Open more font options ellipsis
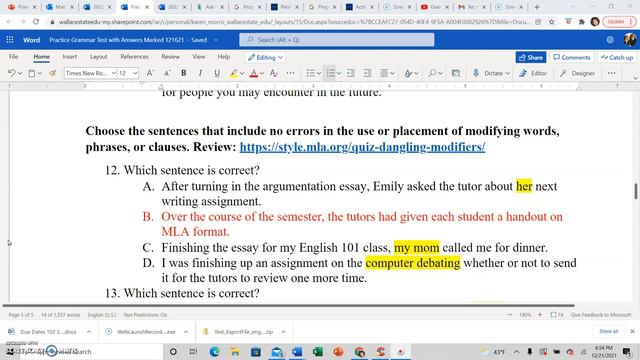The width and height of the screenshot is (640, 360). [x=290, y=73]
